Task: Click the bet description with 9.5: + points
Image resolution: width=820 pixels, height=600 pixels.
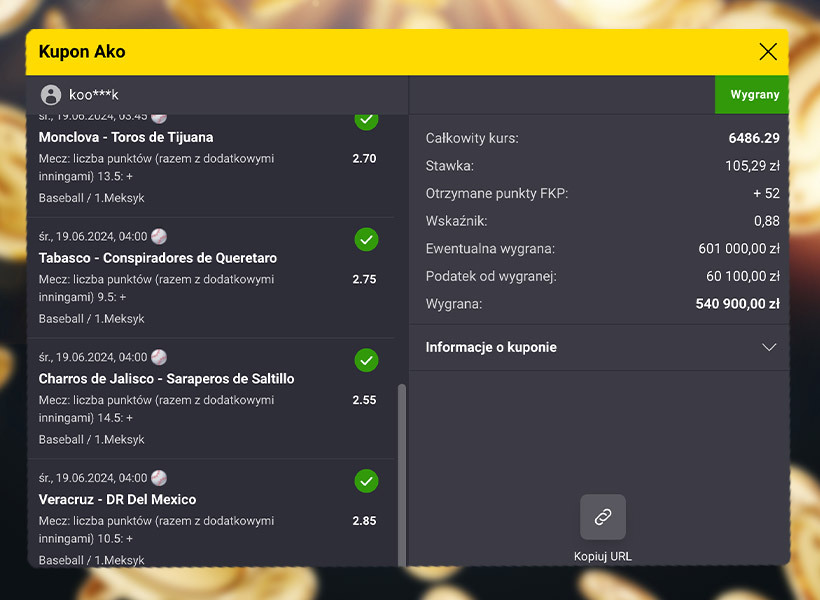Action: 156,288
